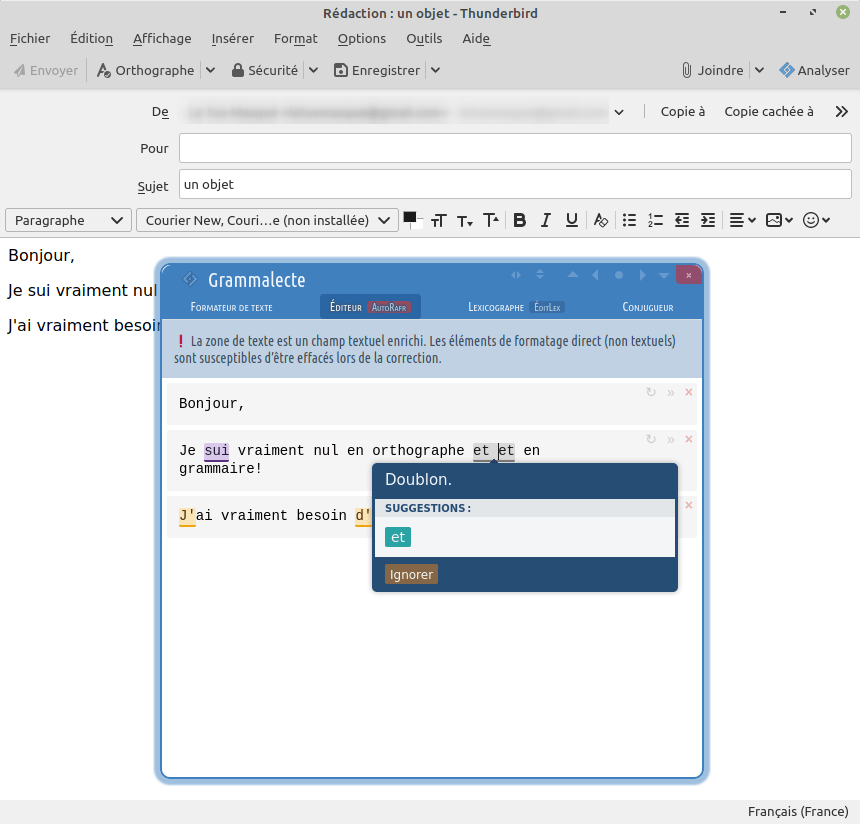Toggle bold formatting
This screenshot has width=860, height=824.
click(x=519, y=220)
